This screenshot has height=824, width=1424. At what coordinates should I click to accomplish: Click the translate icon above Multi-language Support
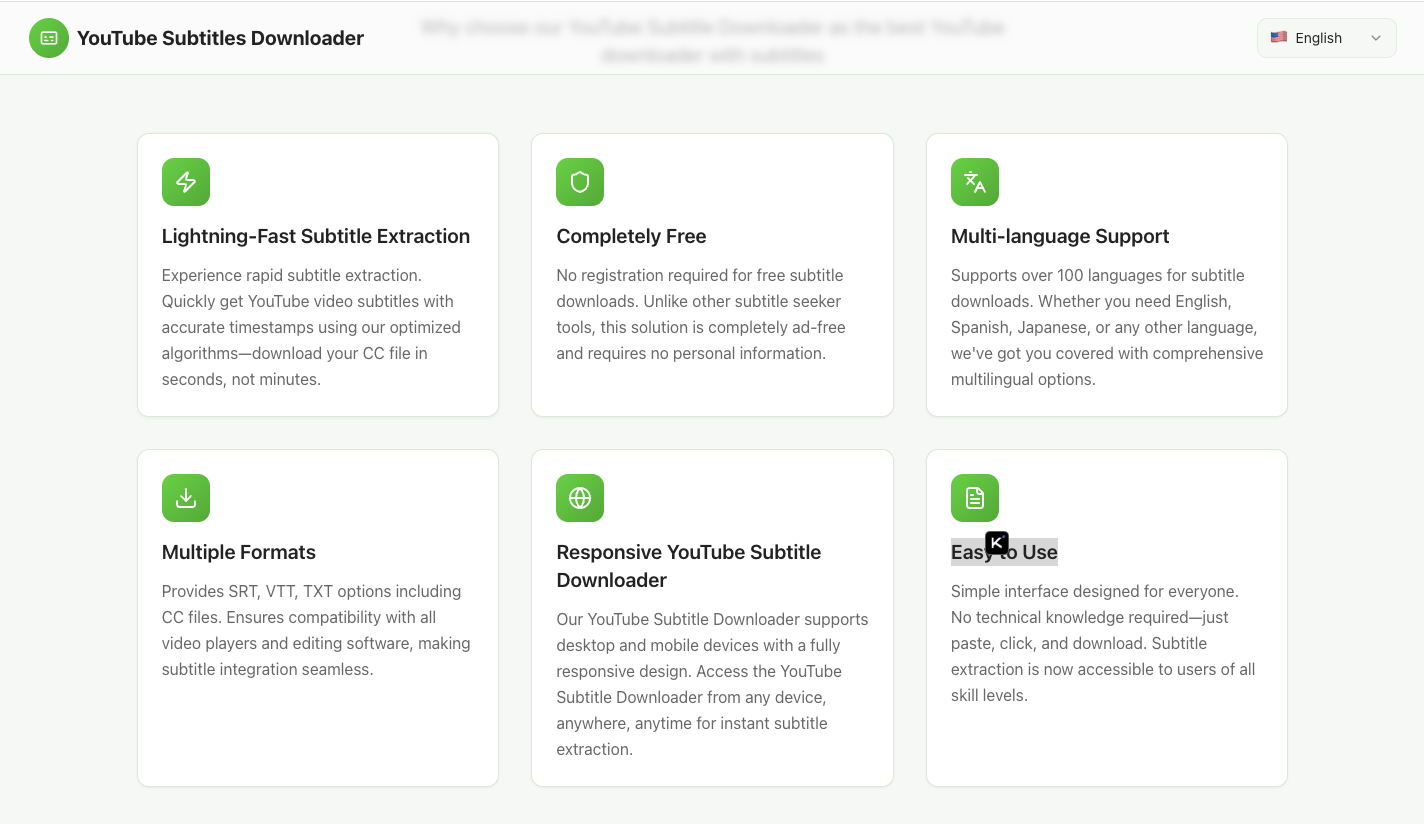[975, 182]
